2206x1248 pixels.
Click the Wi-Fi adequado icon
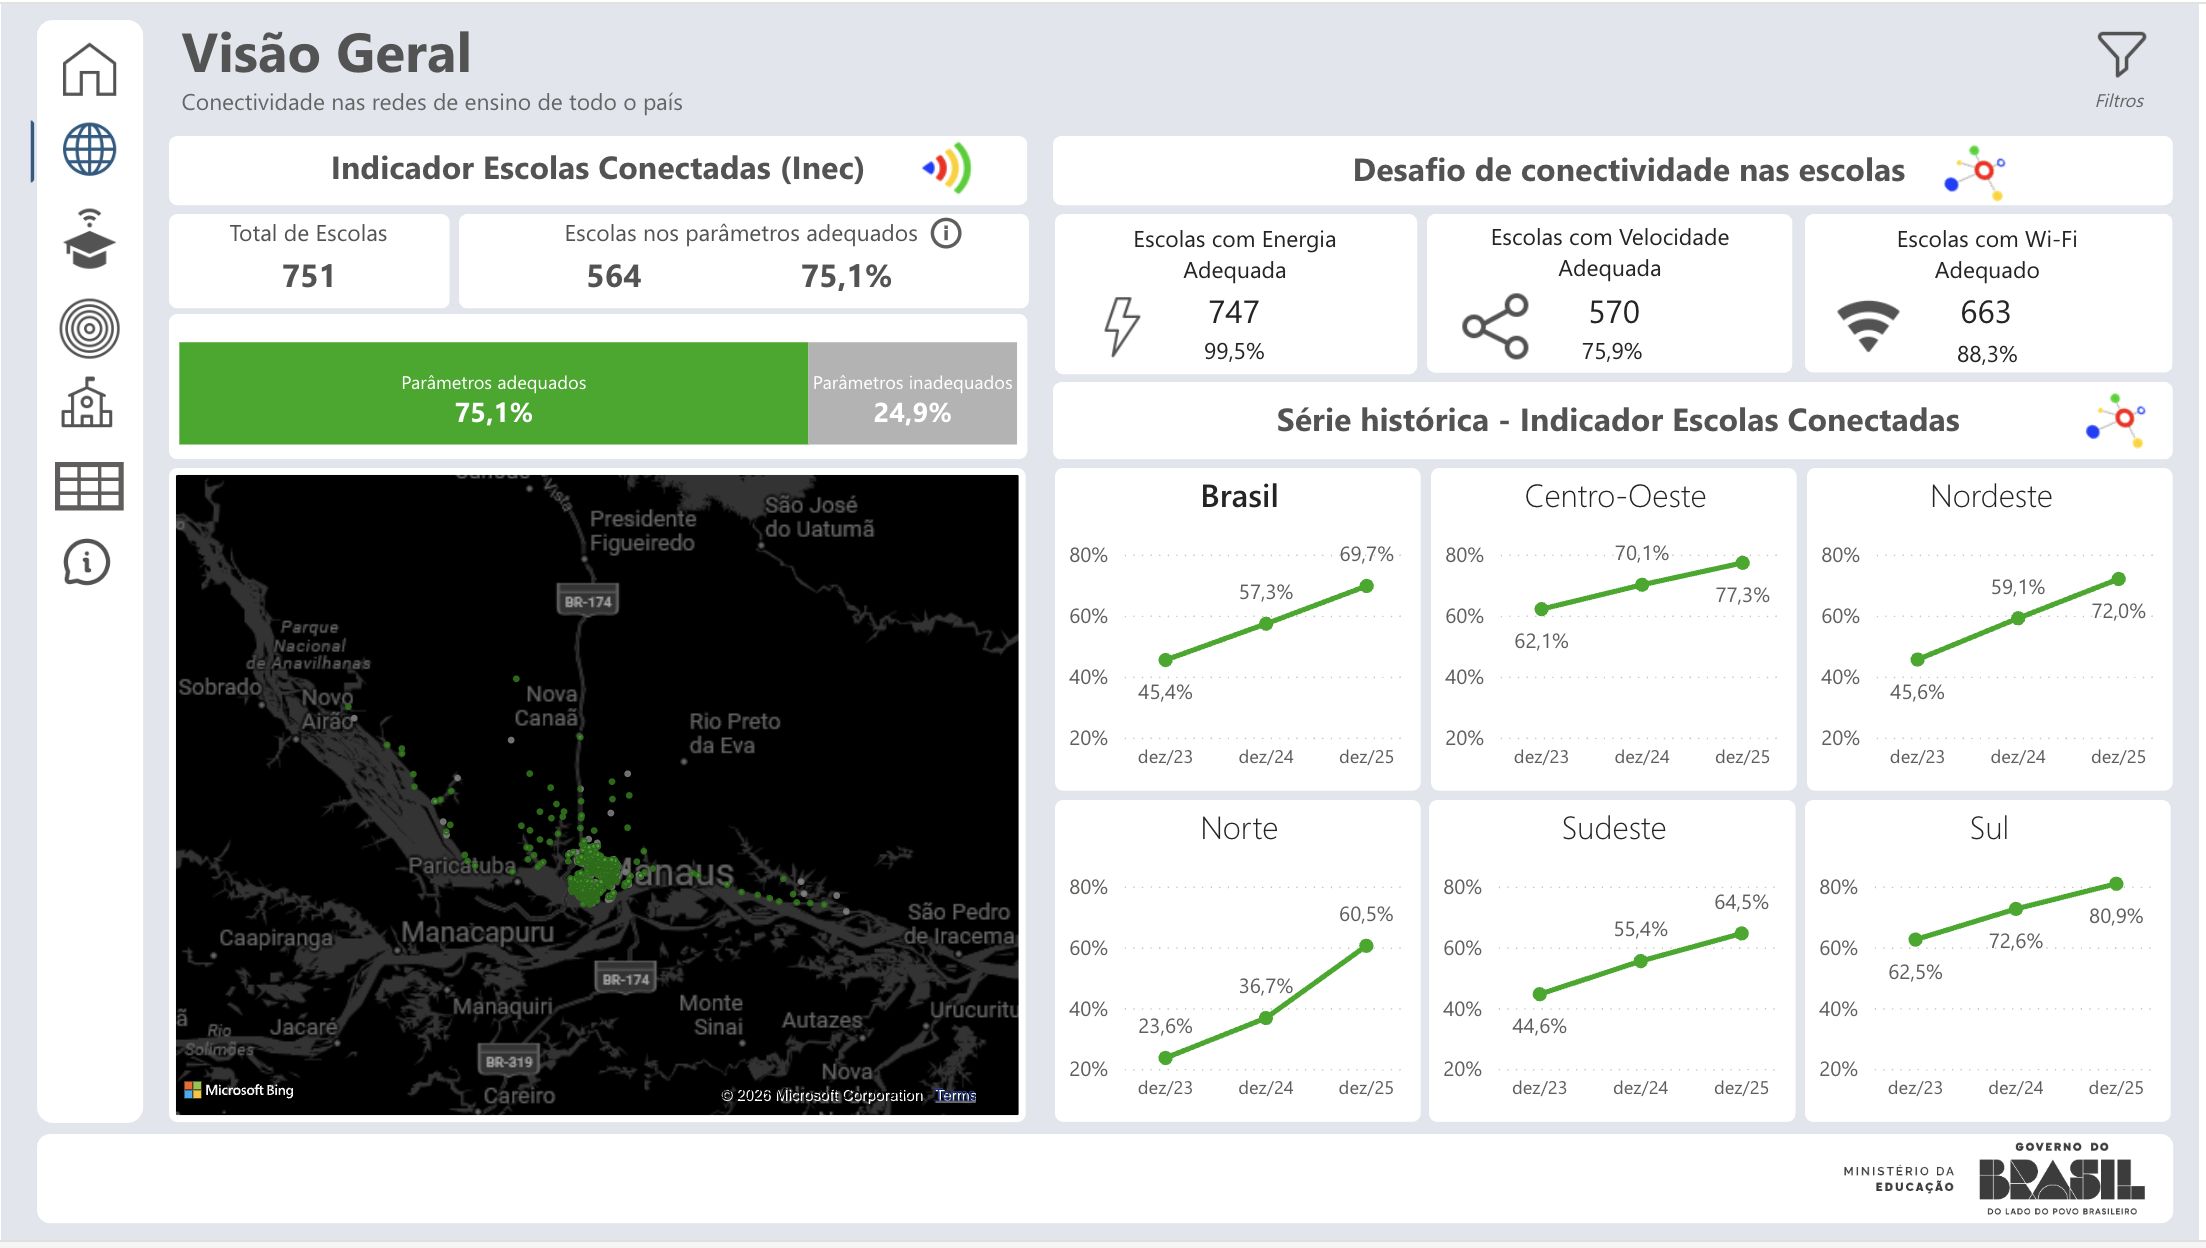coord(1867,325)
